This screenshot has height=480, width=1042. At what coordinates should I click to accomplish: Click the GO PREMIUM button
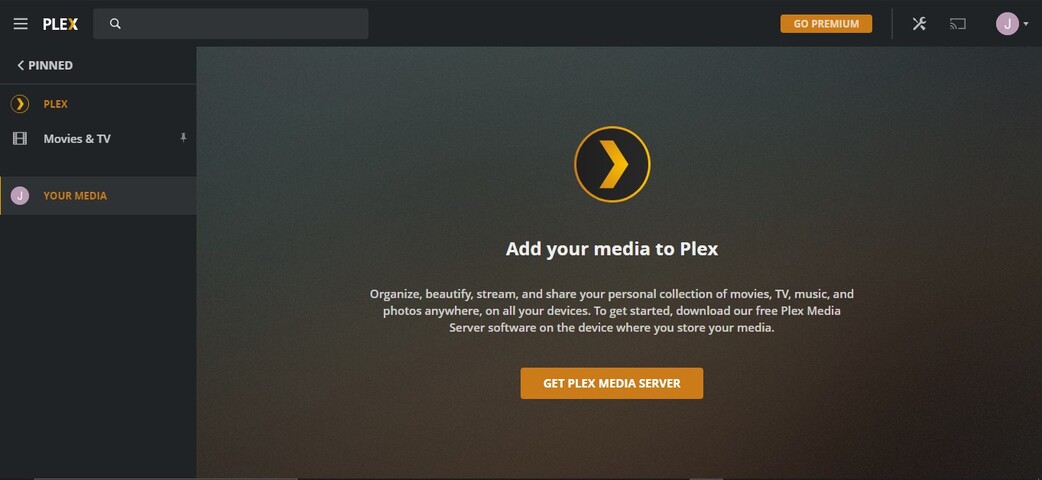pyautogui.click(x=826, y=24)
